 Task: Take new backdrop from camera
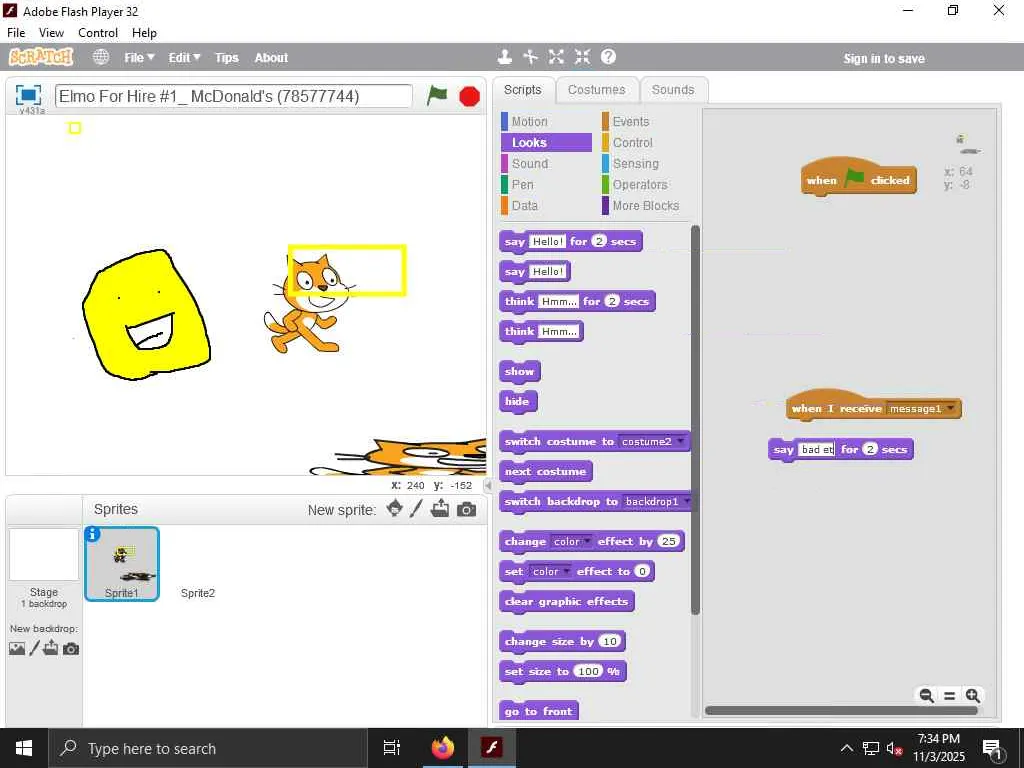click(71, 648)
